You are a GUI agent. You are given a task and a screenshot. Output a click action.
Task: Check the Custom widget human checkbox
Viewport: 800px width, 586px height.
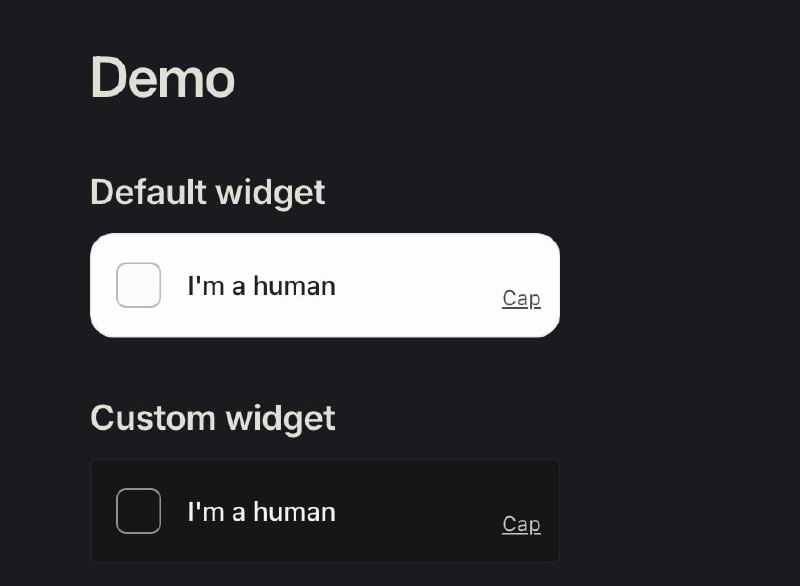pyautogui.click(x=138, y=511)
